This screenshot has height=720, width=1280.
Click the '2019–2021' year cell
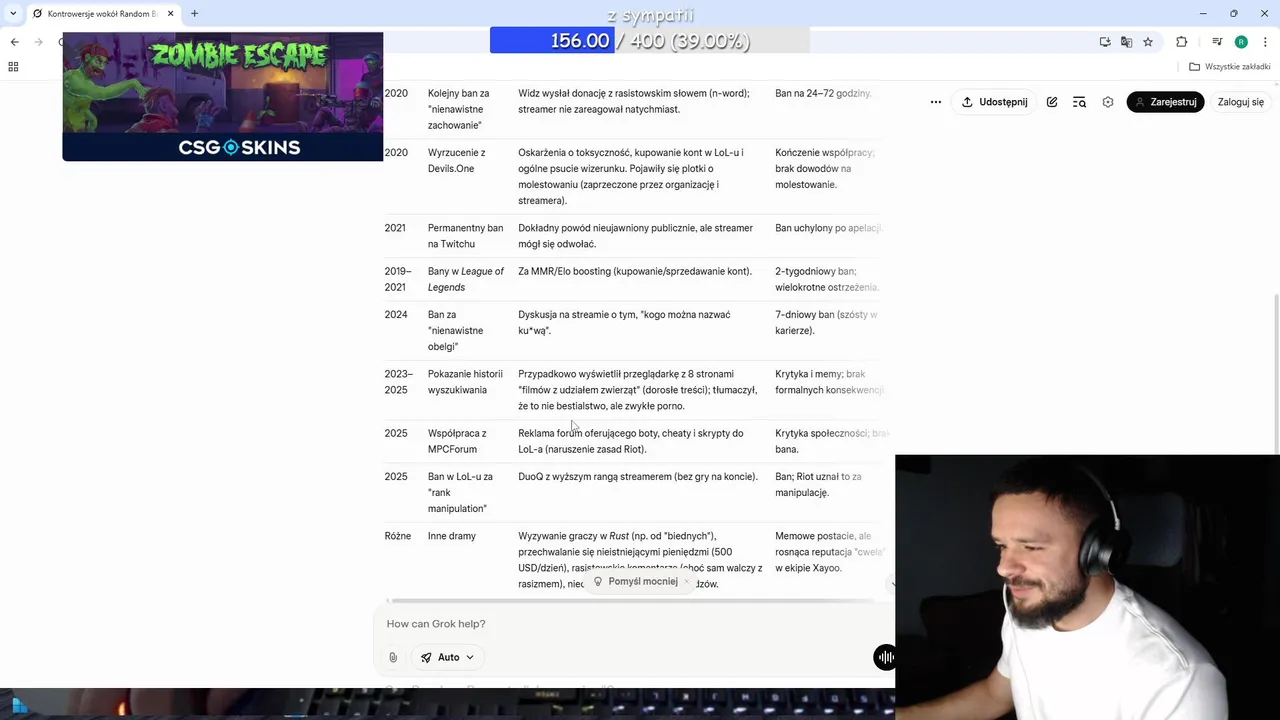coord(398,279)
